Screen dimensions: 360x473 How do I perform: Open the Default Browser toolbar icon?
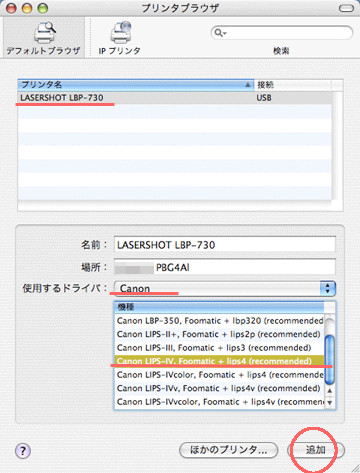point(43,38)
